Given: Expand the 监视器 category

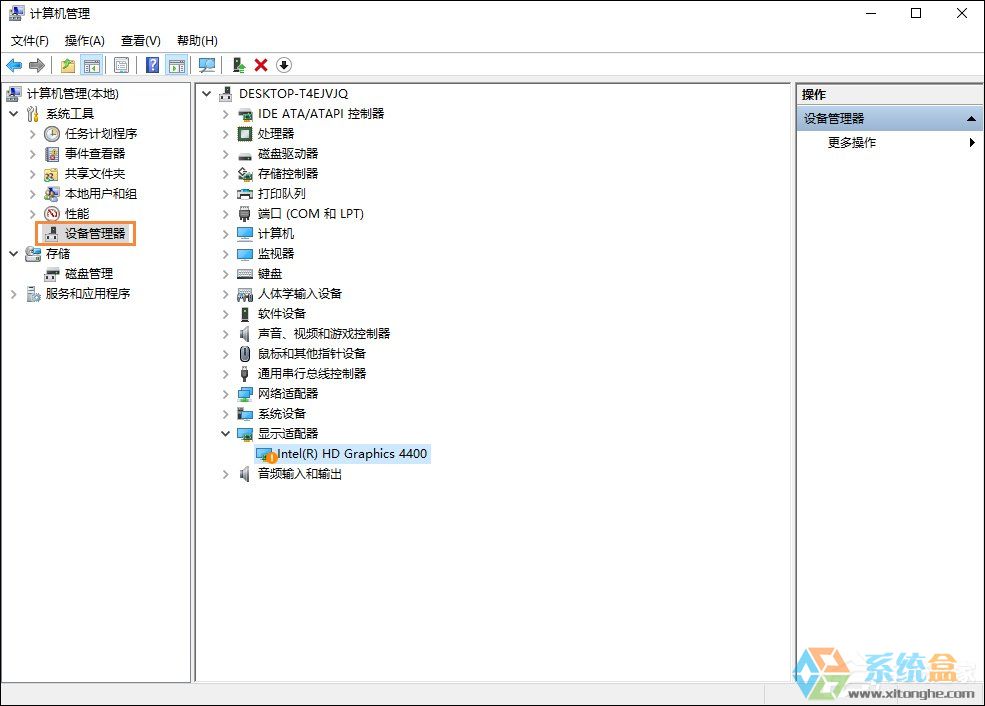Looking at the screenshot, I should [x=226, y=254].
